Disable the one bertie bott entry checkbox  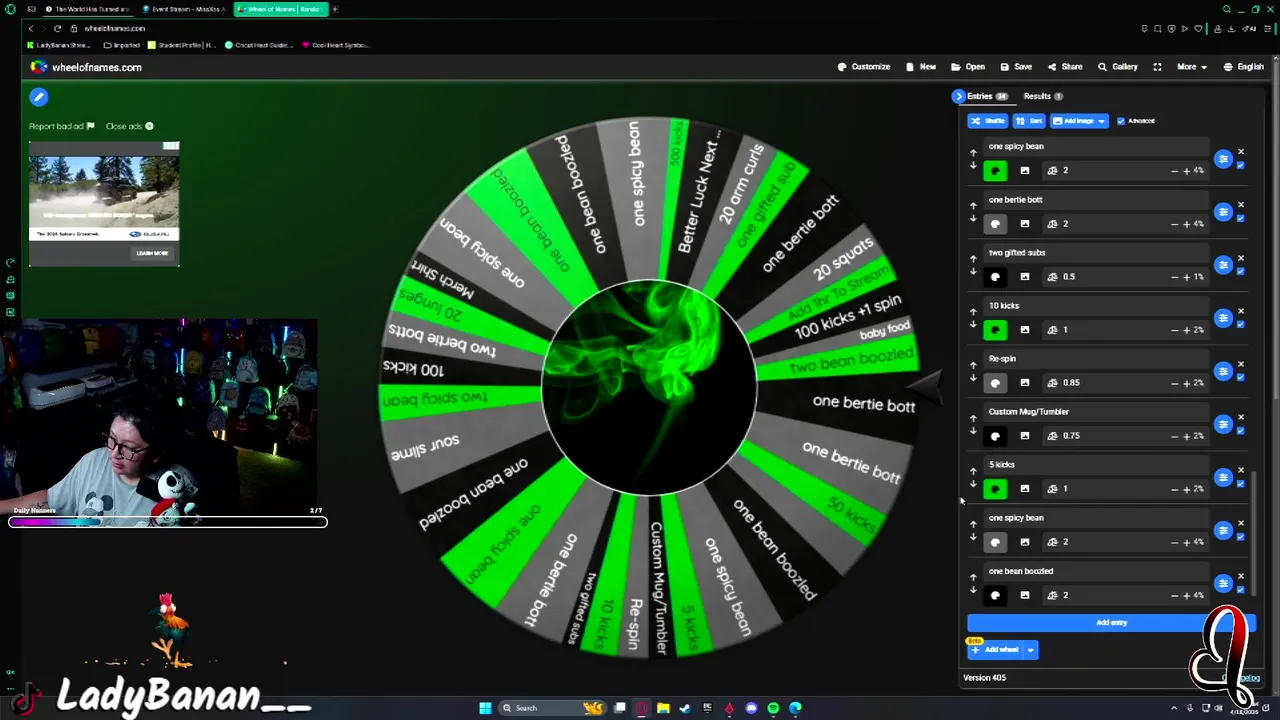1241,218
